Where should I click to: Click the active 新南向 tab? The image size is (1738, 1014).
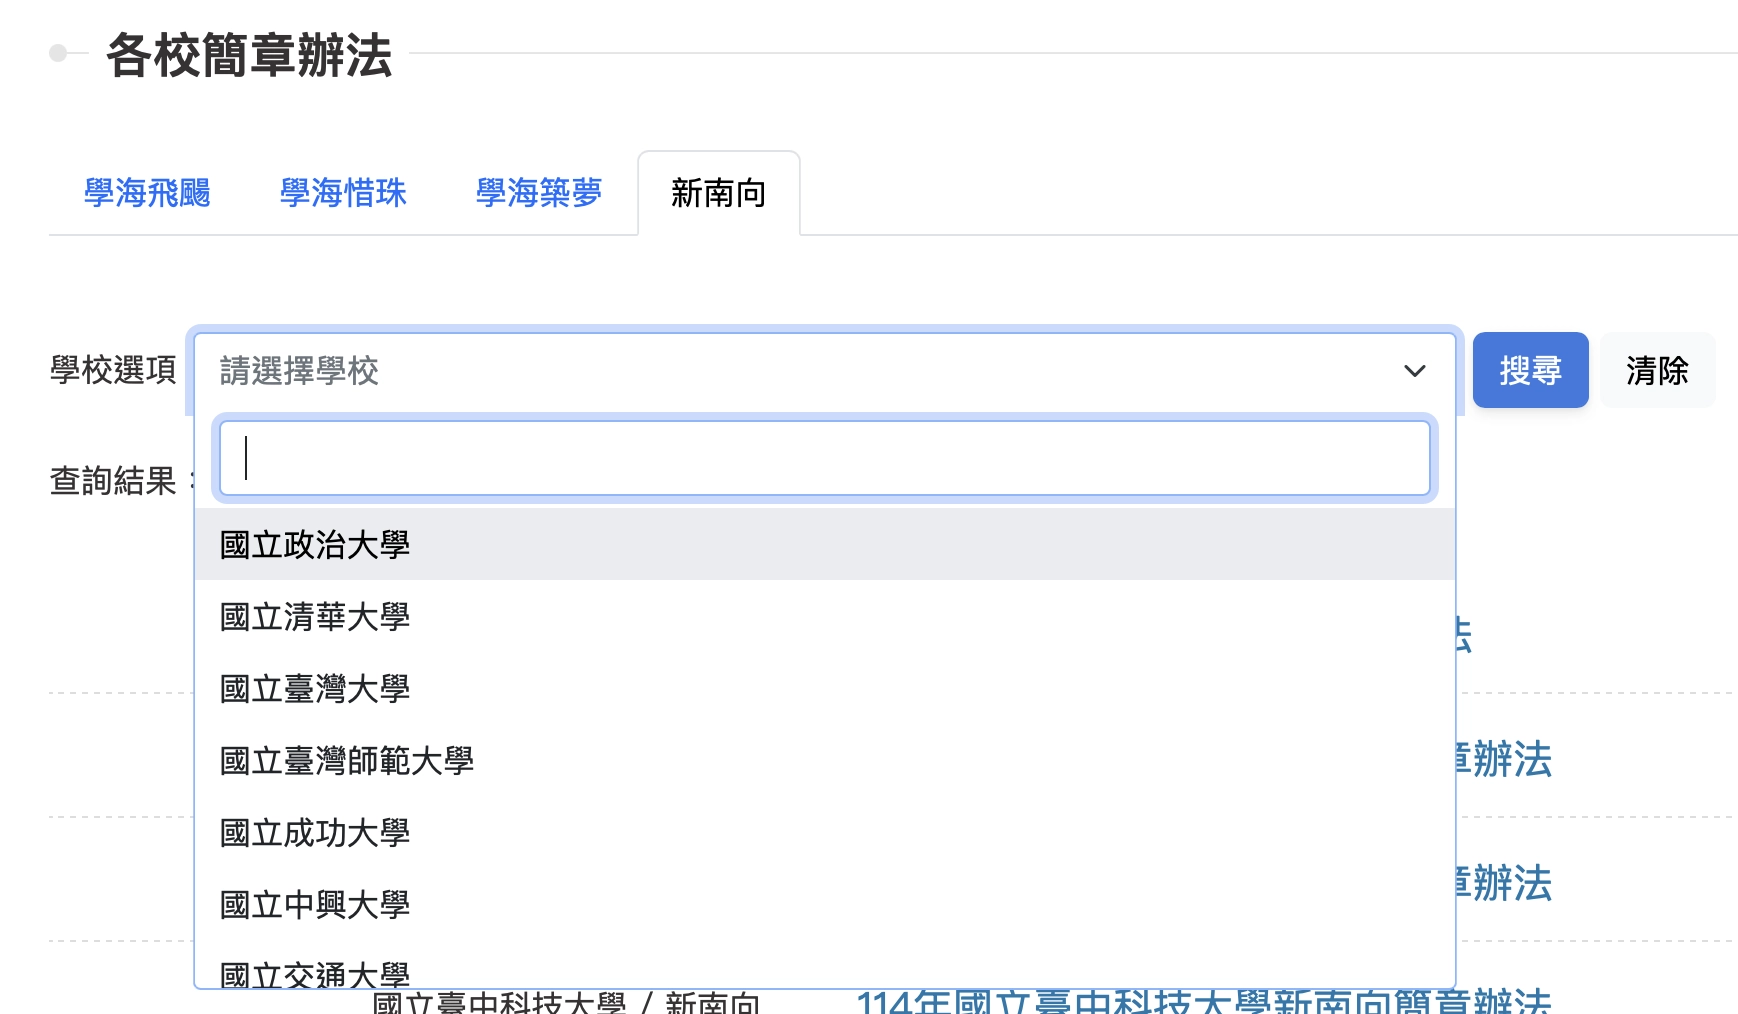[x=718, y=193]
